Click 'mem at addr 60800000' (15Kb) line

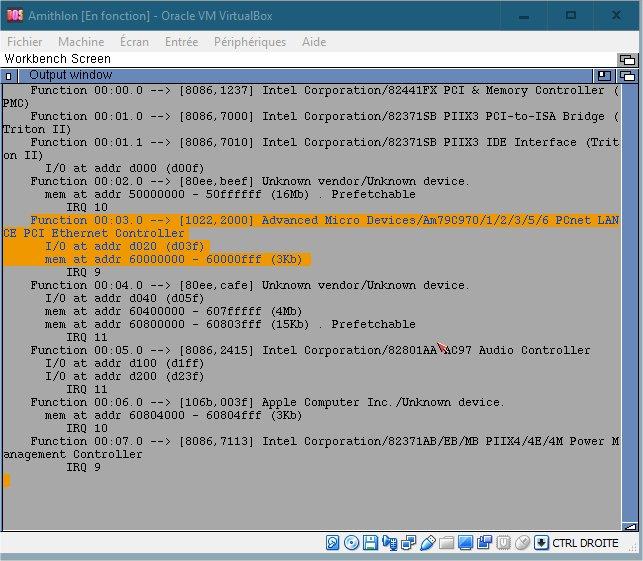[x=230, y=324]
